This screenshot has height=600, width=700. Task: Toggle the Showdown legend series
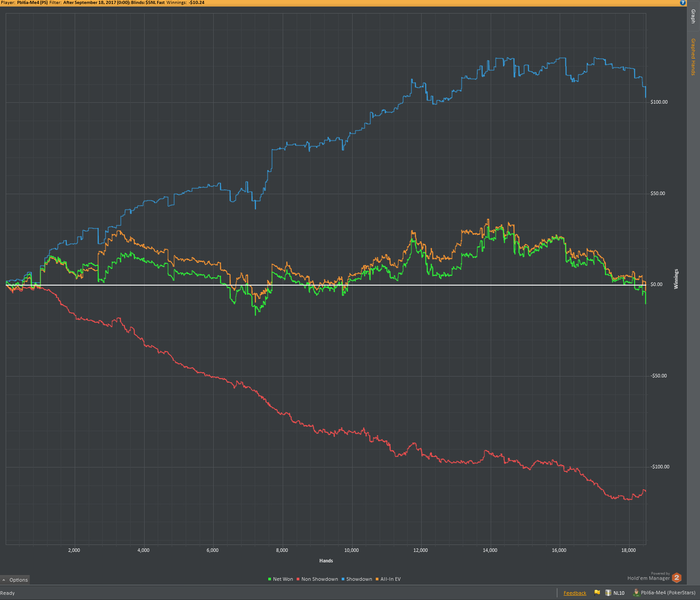[357, 579]
